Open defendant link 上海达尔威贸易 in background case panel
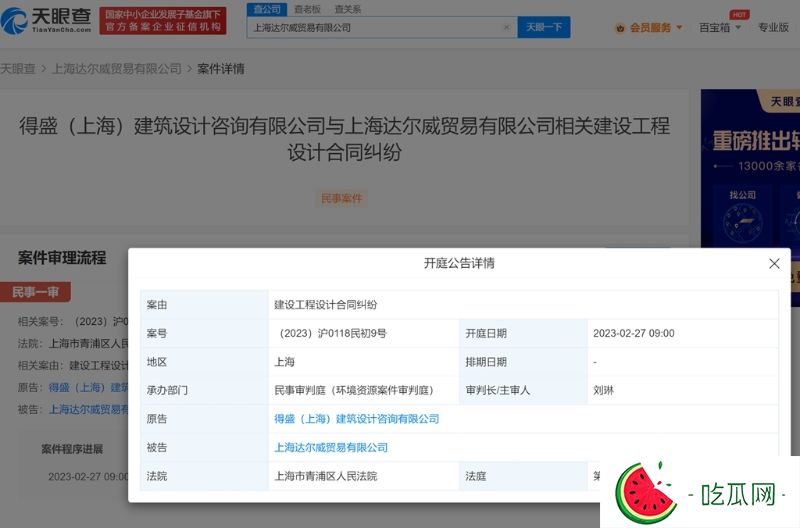This screenshot has height=528, width=800. click(x=88, y=409)
